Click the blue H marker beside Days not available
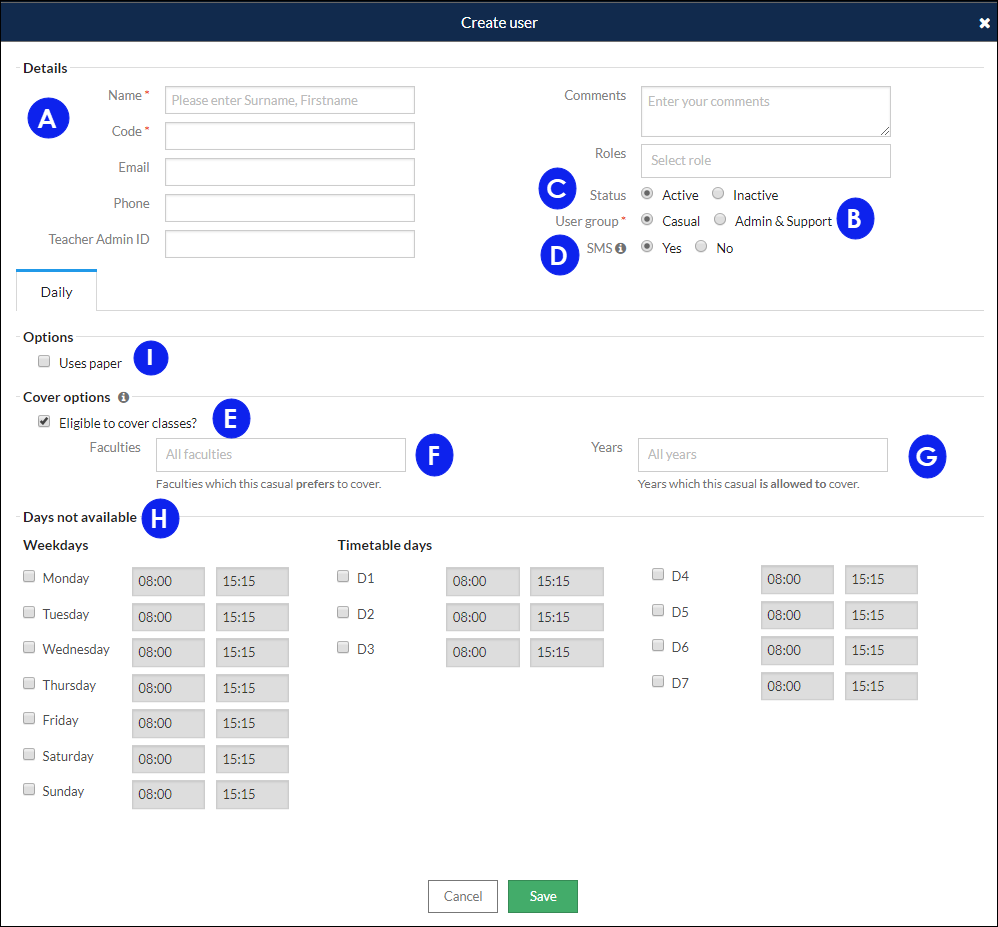The height and width of the screenshot is (927, 998). (x=160, y=518)
